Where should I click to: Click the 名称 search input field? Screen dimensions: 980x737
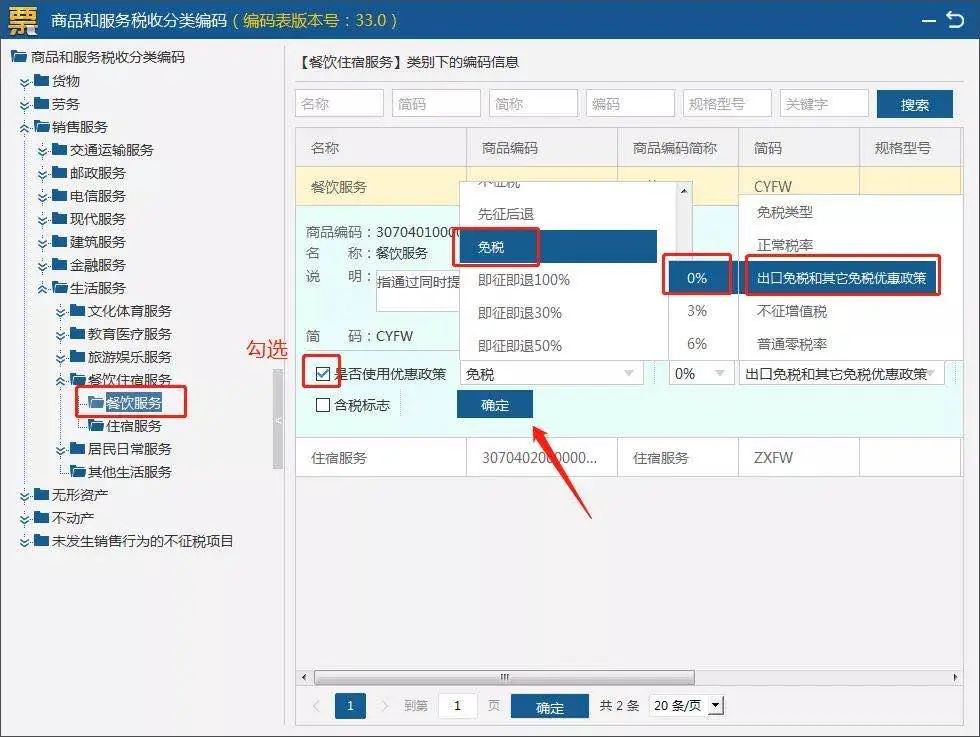coord(339,103)
